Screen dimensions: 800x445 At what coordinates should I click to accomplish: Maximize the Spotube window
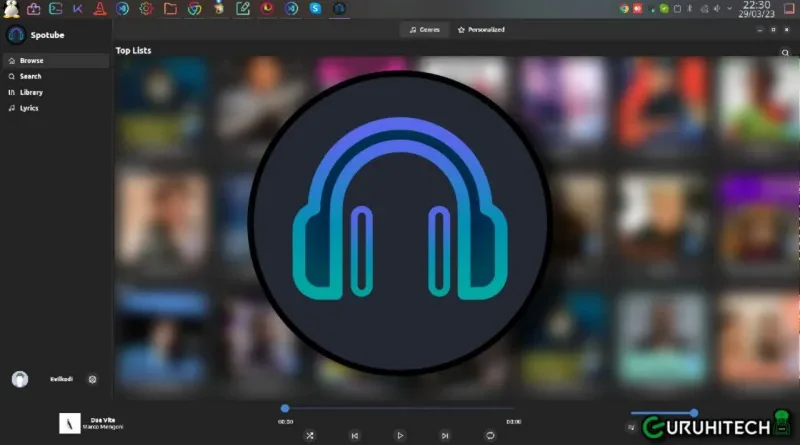coord(773,30)
